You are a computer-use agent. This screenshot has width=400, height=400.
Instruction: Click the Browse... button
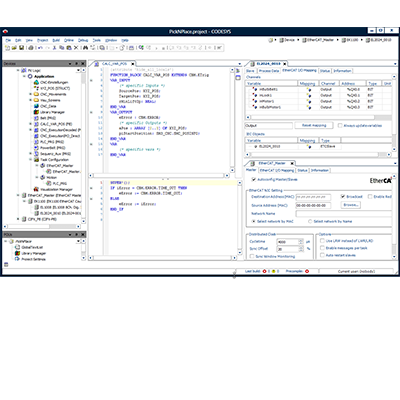[x=351, y=205]
